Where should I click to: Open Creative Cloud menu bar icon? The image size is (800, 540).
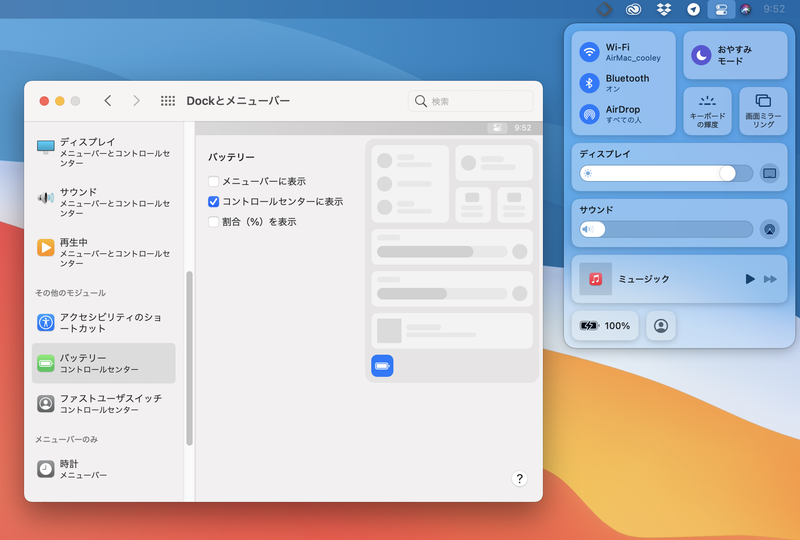tap(633, 9)
